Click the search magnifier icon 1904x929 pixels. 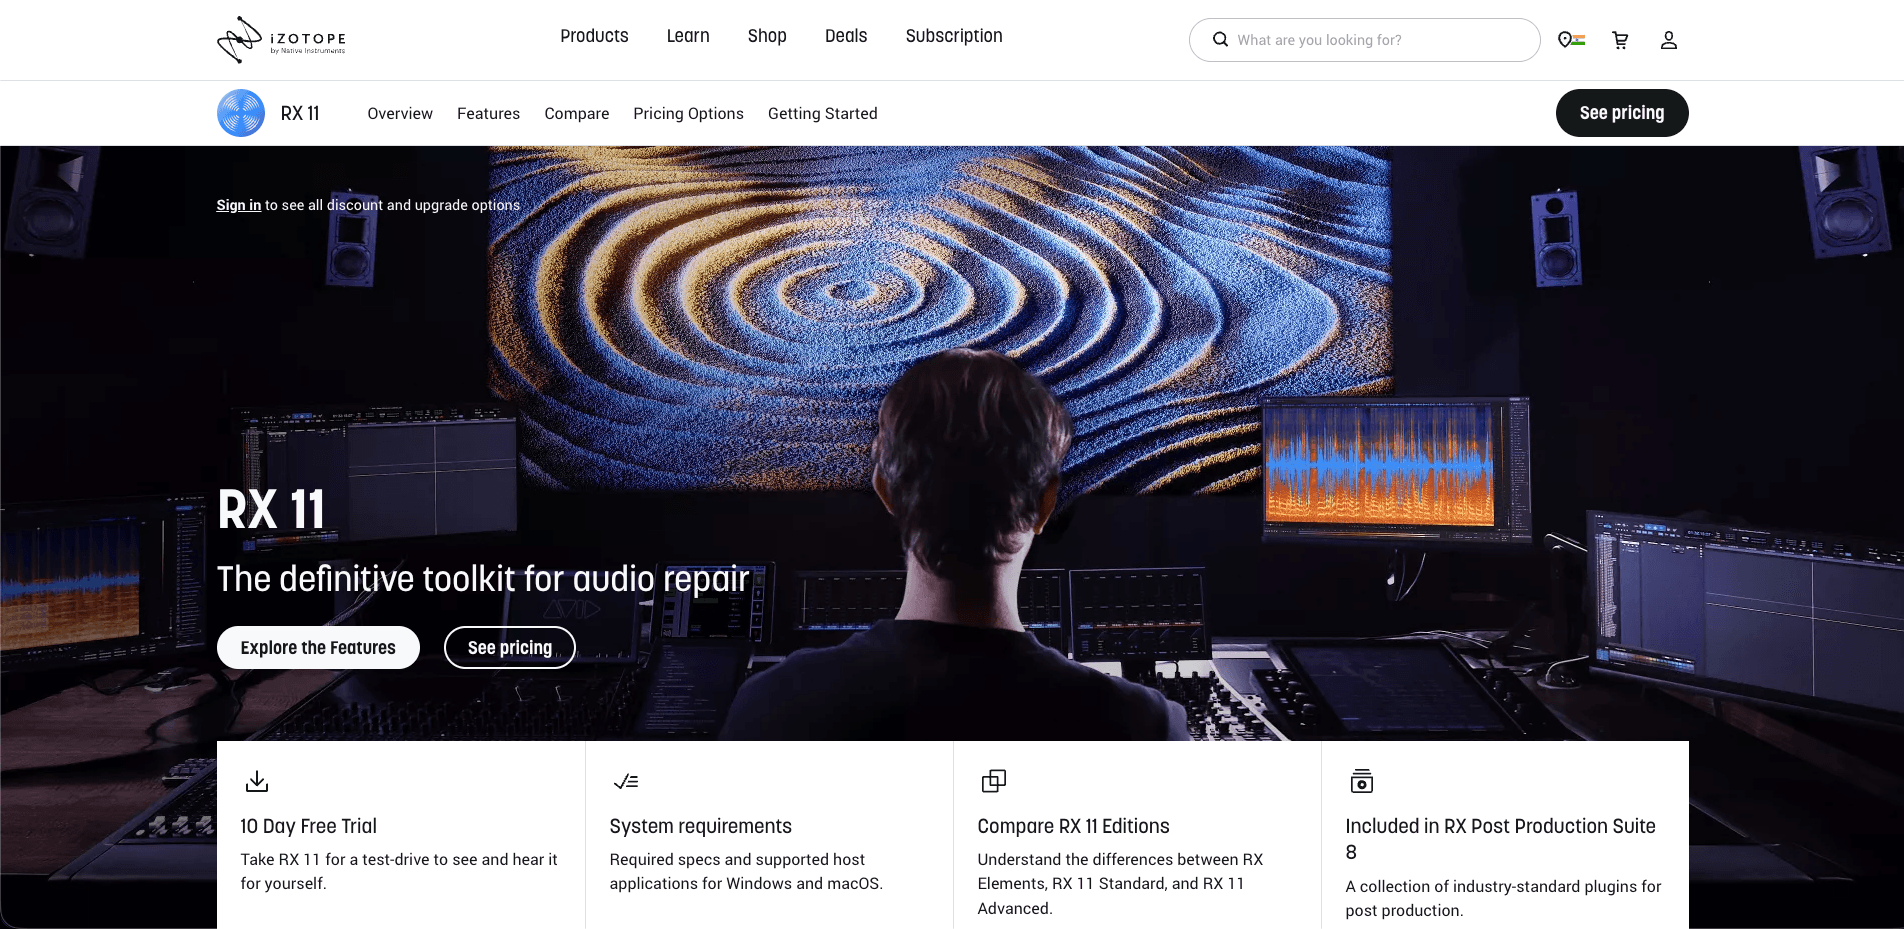point(1220,39)
